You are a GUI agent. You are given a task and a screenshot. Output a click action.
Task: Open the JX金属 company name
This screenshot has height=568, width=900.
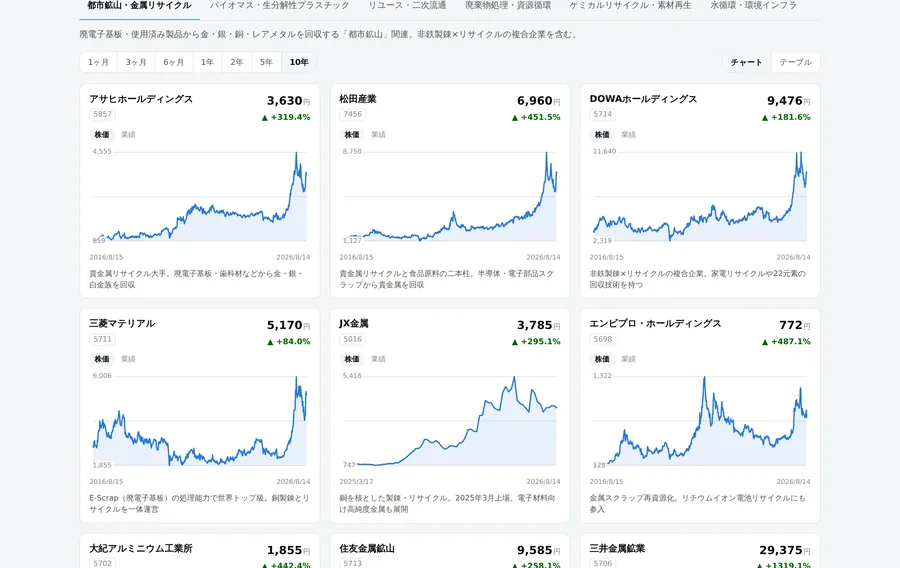pos(354,323)
